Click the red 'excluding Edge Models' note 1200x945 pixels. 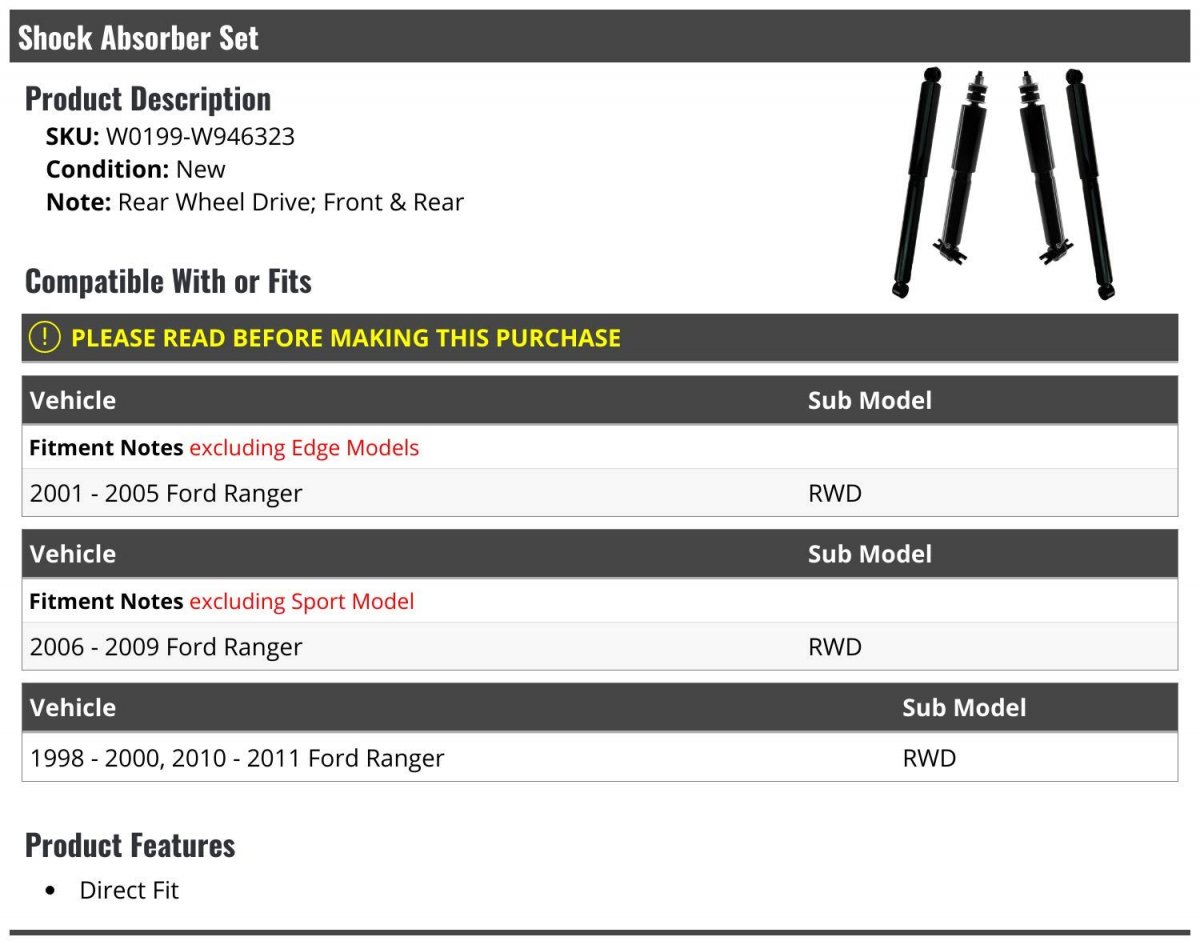tap(304, 448)
